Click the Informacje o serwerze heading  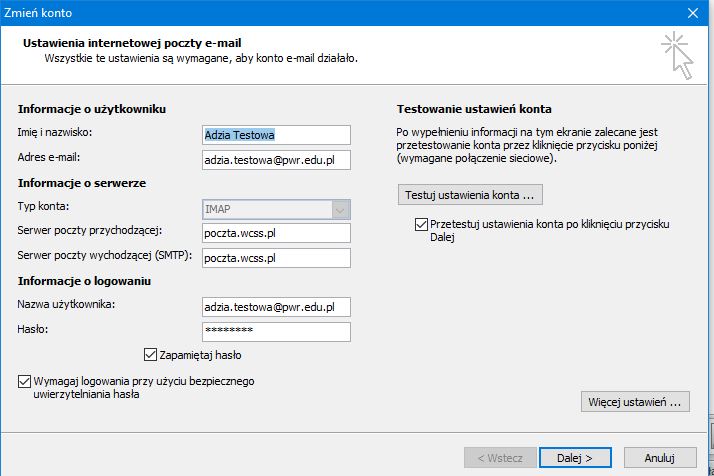pyautogui.click(x=82, y=183)
